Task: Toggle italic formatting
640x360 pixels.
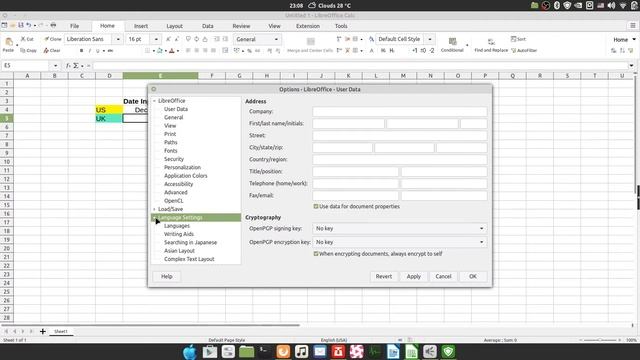Action: (x=89, y=51)
